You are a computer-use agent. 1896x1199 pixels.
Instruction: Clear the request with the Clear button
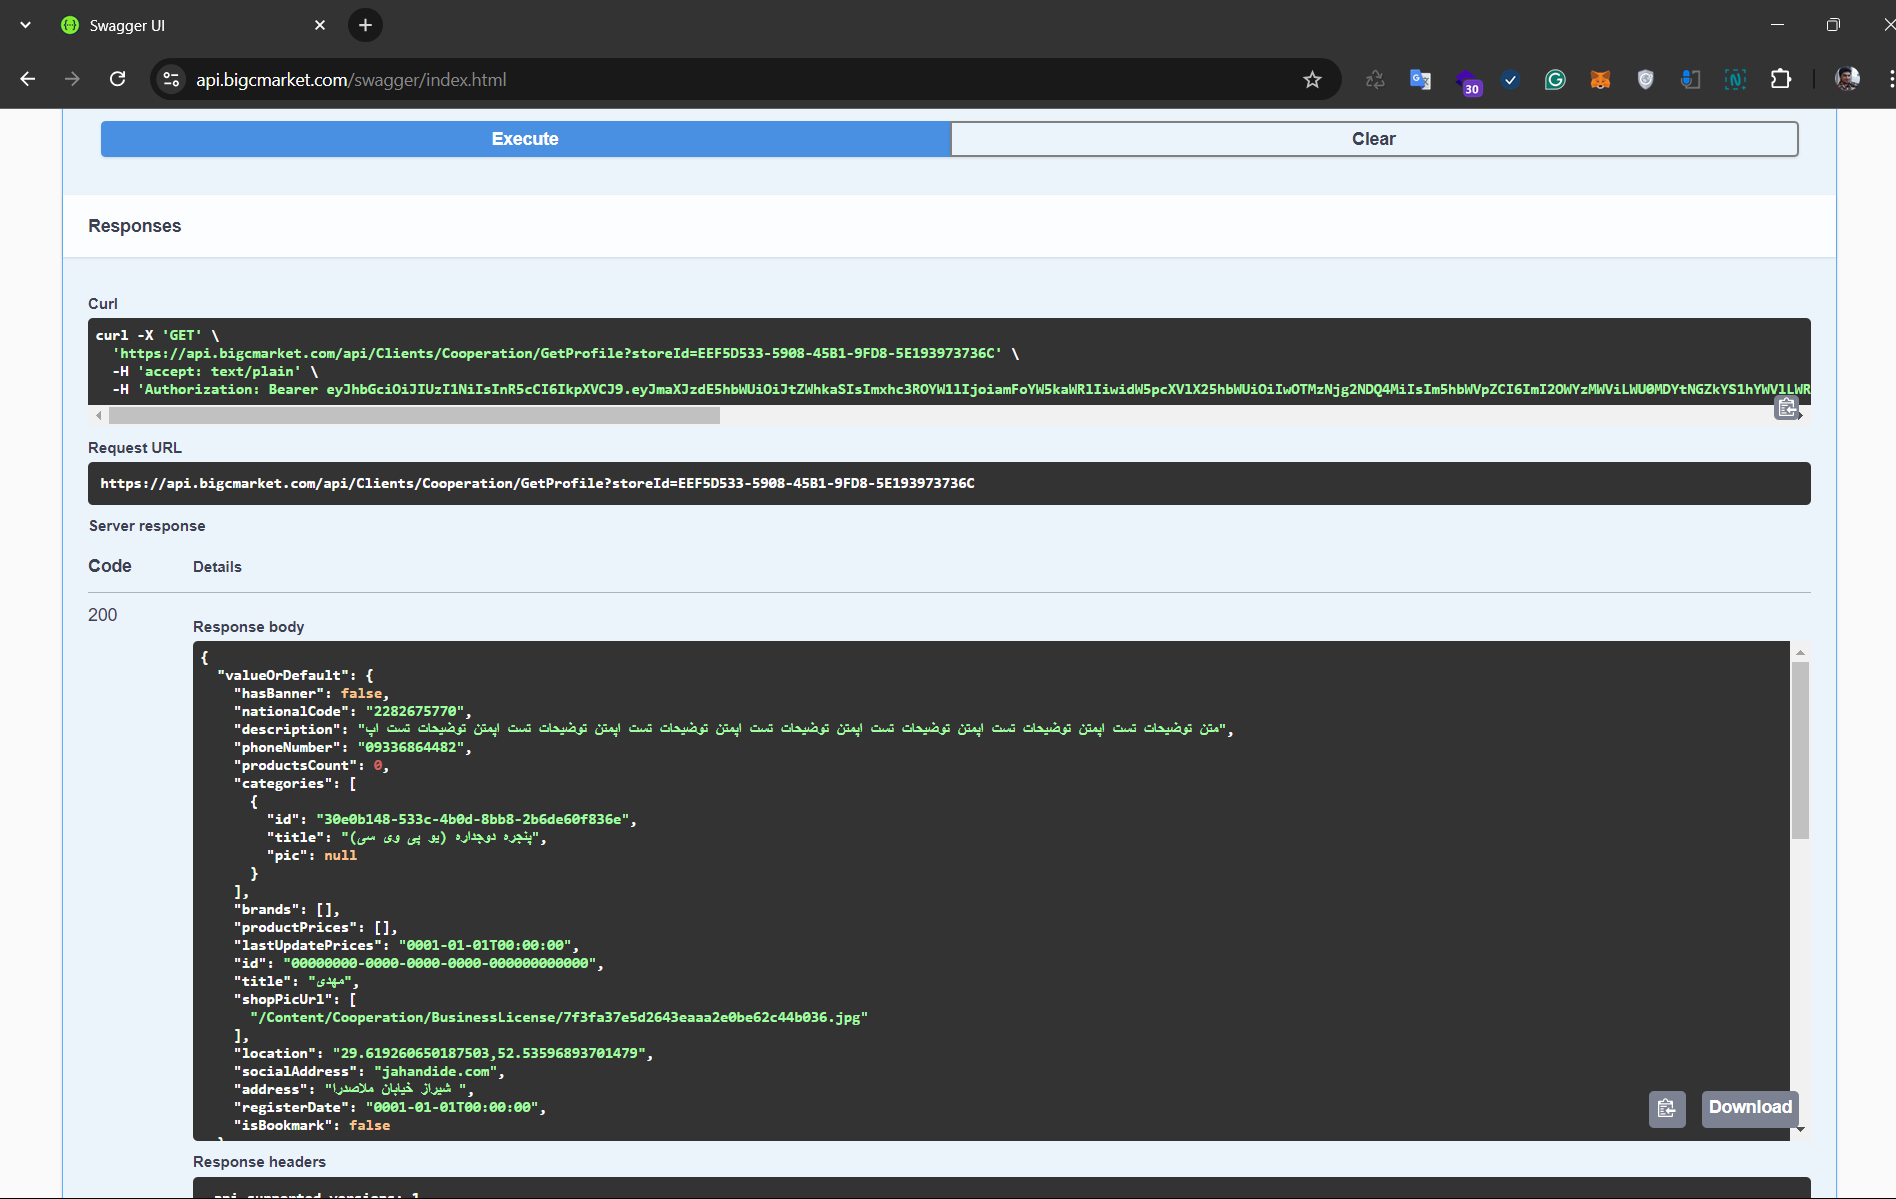(x=1373, y=139)
